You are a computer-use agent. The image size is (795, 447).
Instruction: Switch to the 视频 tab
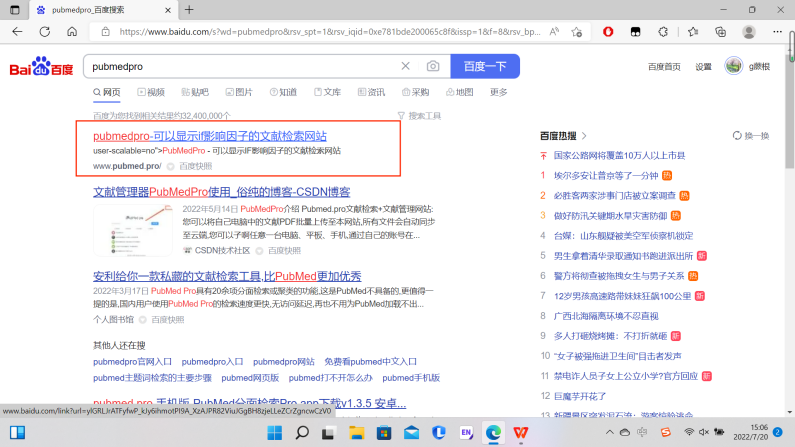point(151,92)
